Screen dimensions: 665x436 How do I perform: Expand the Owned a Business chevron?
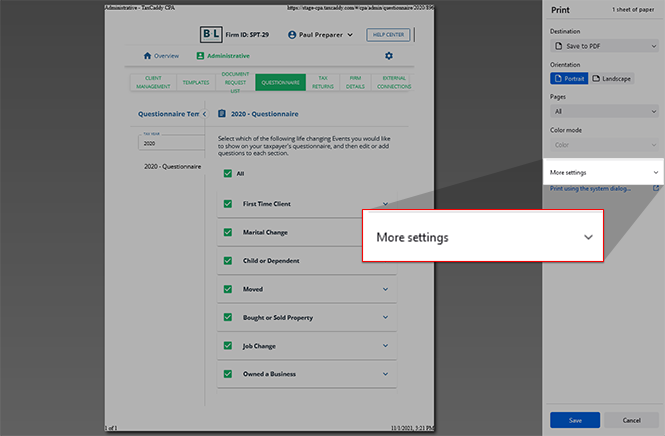[x=385, y=374]
